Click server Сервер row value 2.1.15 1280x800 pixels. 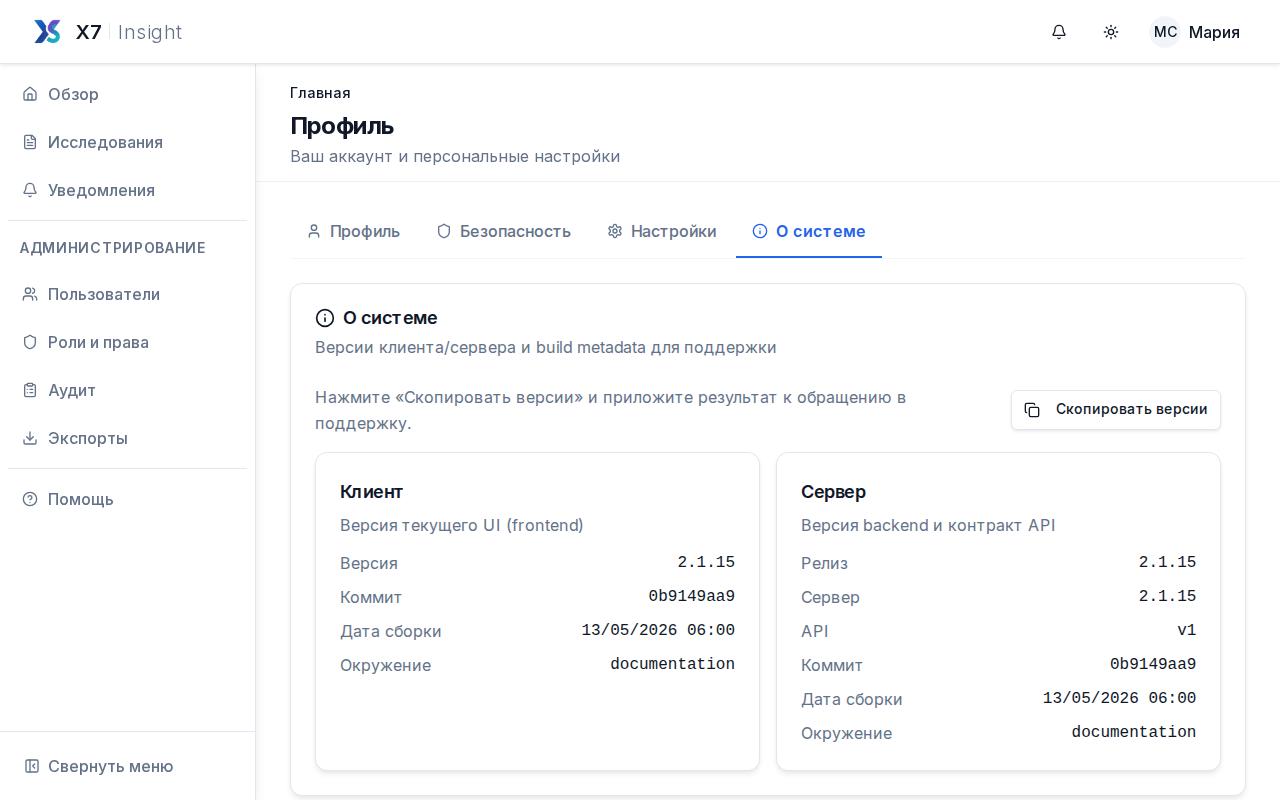point(1167,596)
